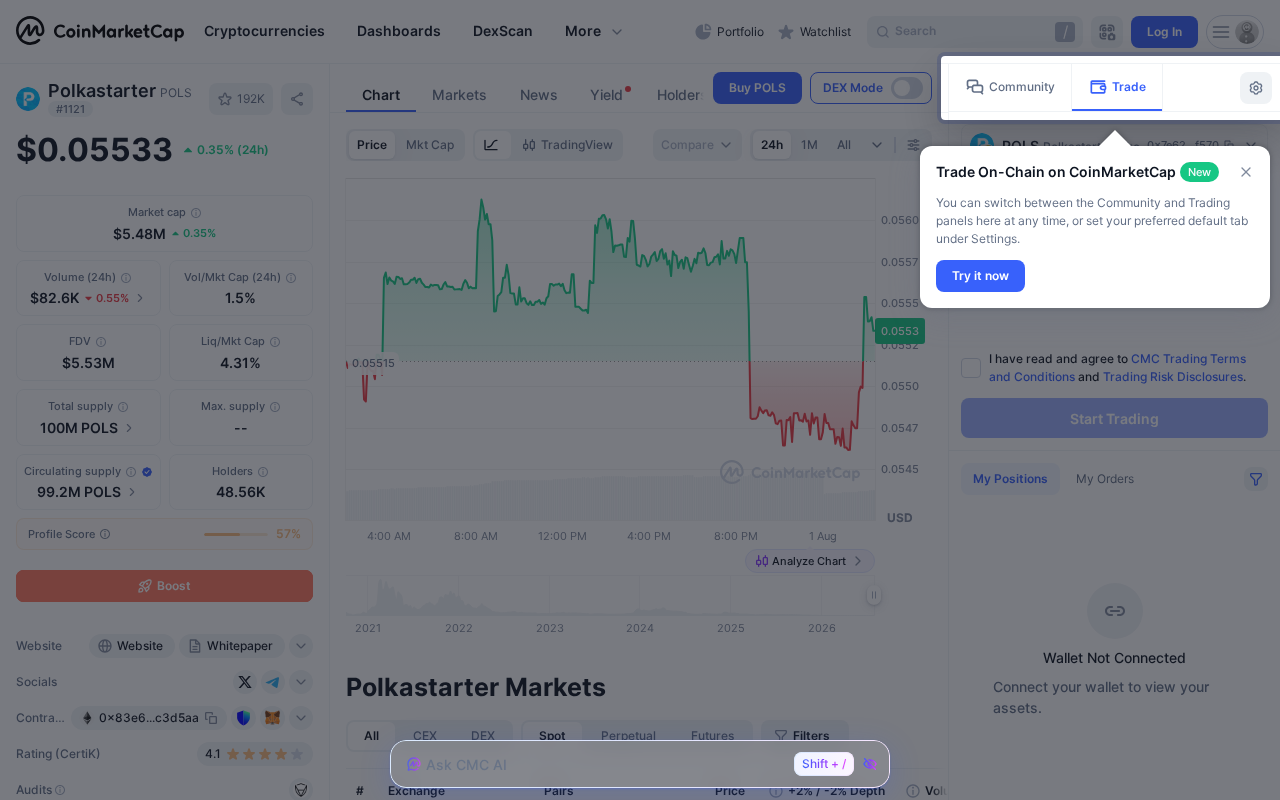The height and width of the screenshot is (800, 1280).
Task: Open the Watchlist star link
Action: click(x=814, y=32)
